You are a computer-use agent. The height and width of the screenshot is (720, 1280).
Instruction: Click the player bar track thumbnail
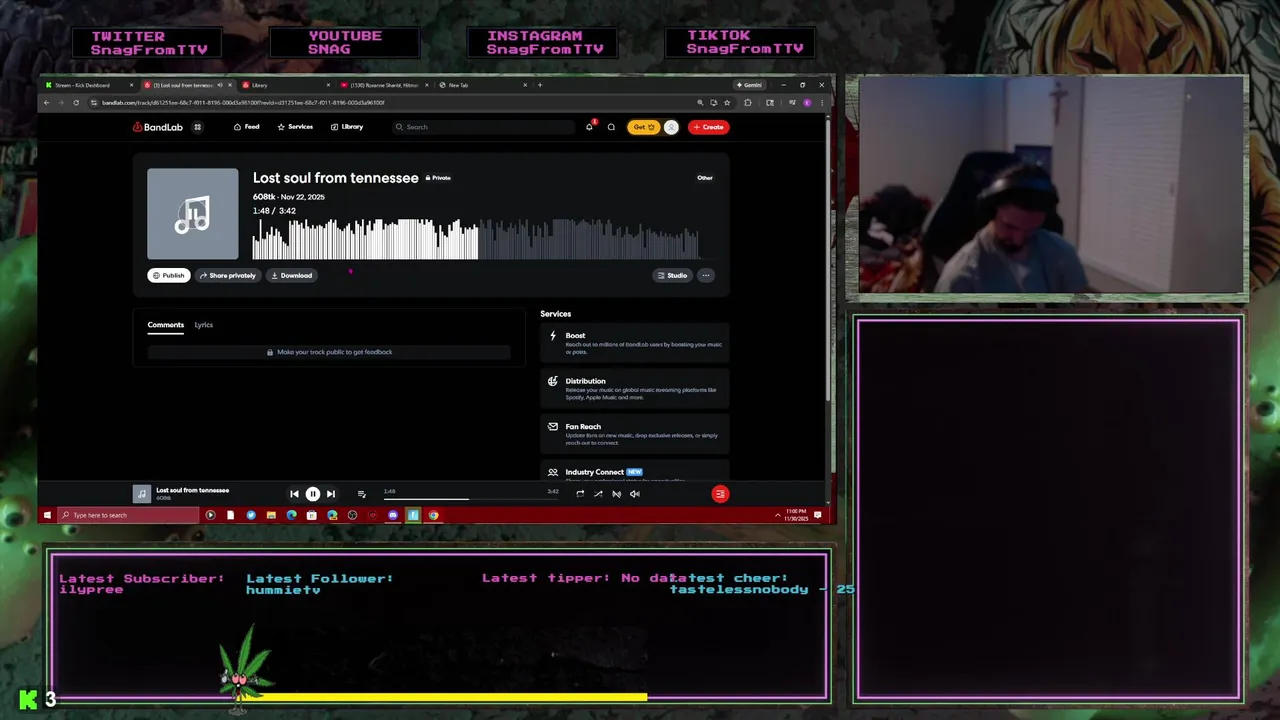142,494
